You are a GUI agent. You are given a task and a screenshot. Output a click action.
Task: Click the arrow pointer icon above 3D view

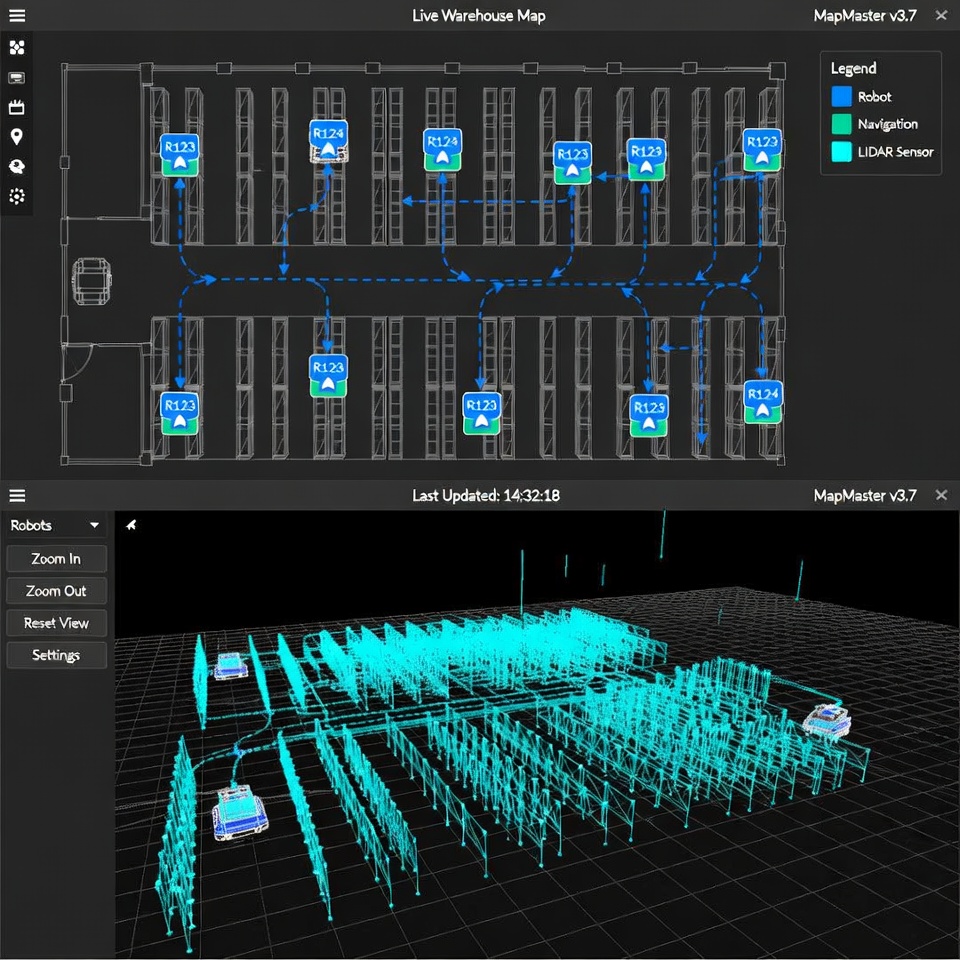[131, 524]
